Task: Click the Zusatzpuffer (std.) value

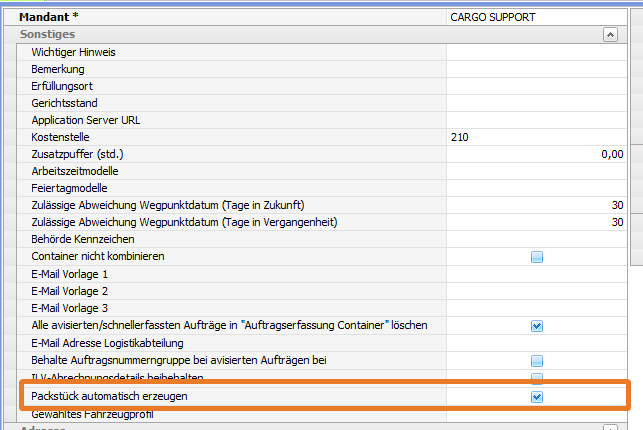Action: pos(536,154)
